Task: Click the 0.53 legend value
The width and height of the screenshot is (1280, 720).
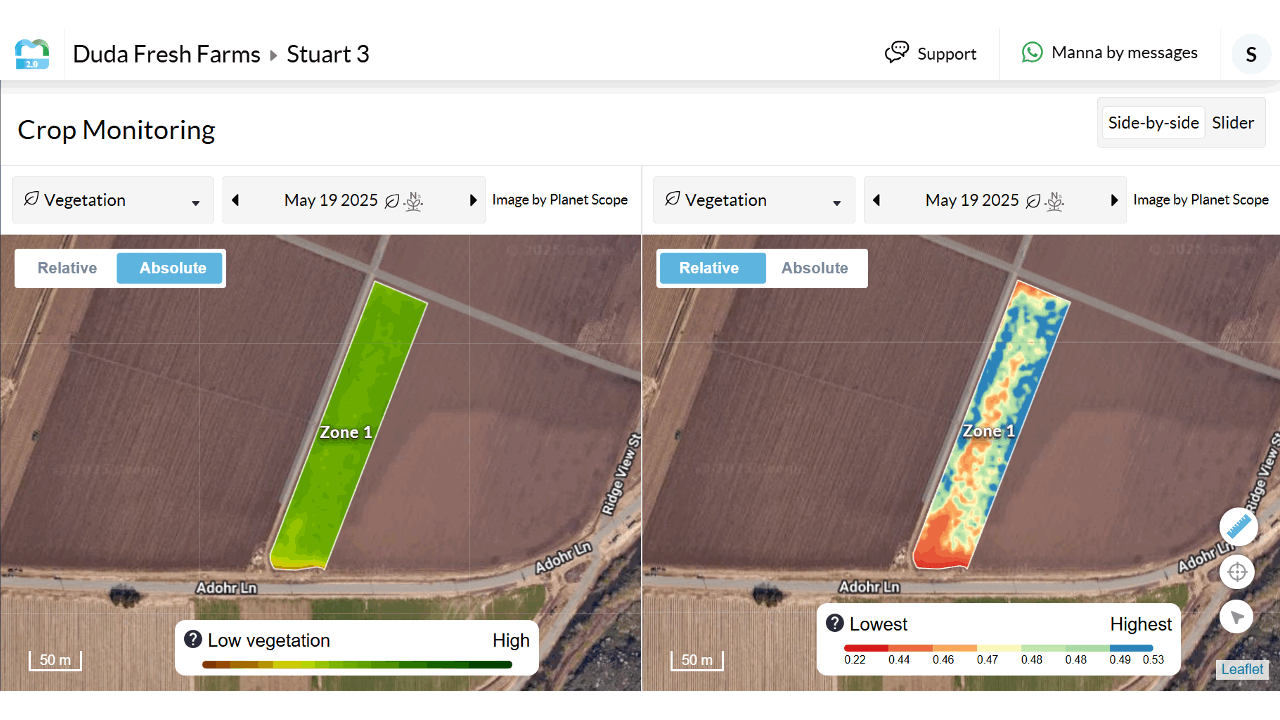Action: (1154, 660)
